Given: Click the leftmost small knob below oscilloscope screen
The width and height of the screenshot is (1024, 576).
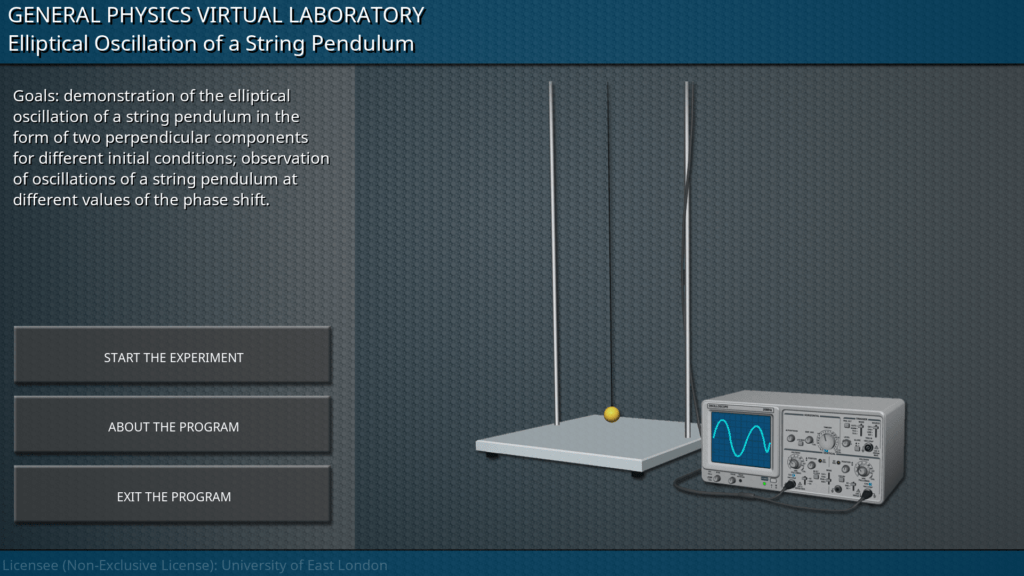Looking at the screenshot, I should click(x=716, y=479).
